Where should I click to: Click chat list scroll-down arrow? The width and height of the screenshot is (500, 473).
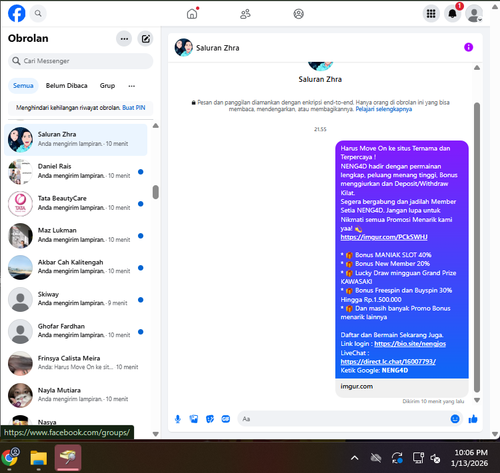click(155, 434)
